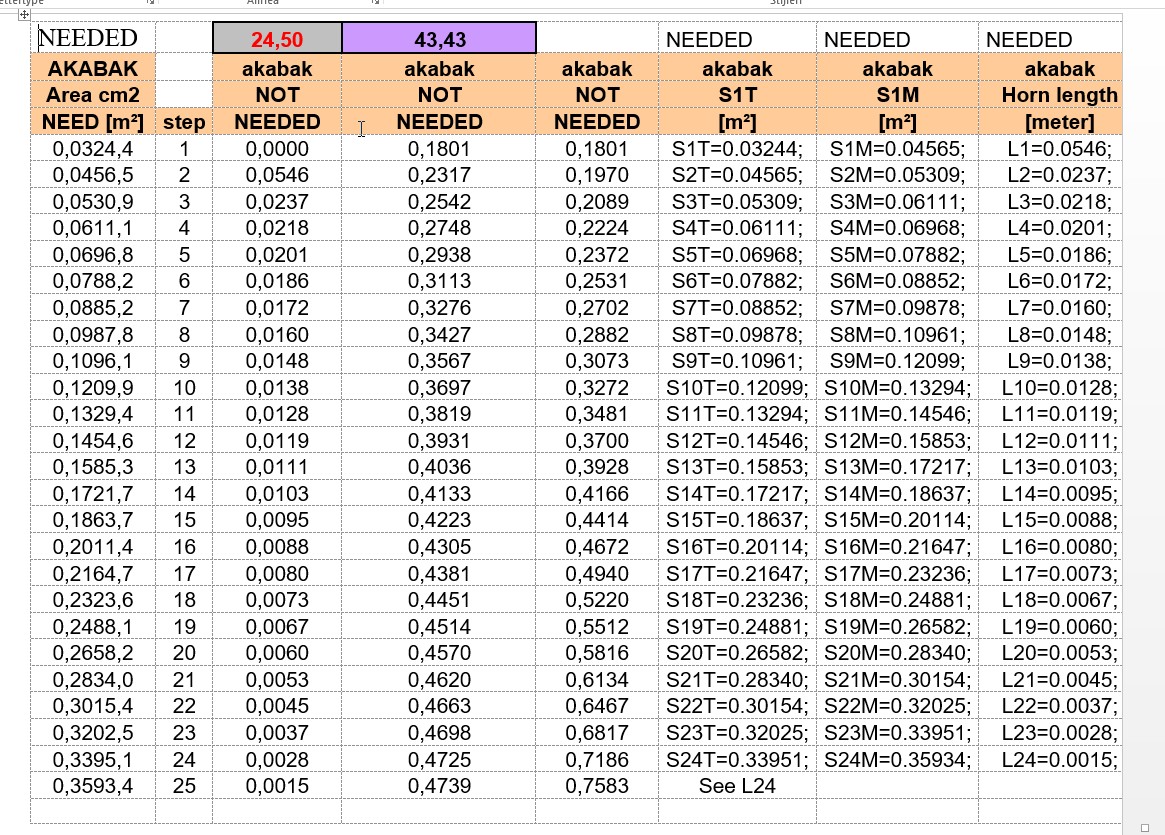Click the cell reading S15T=0.18637;
This screenshot has width=1165, height=835.
[737, 520]
